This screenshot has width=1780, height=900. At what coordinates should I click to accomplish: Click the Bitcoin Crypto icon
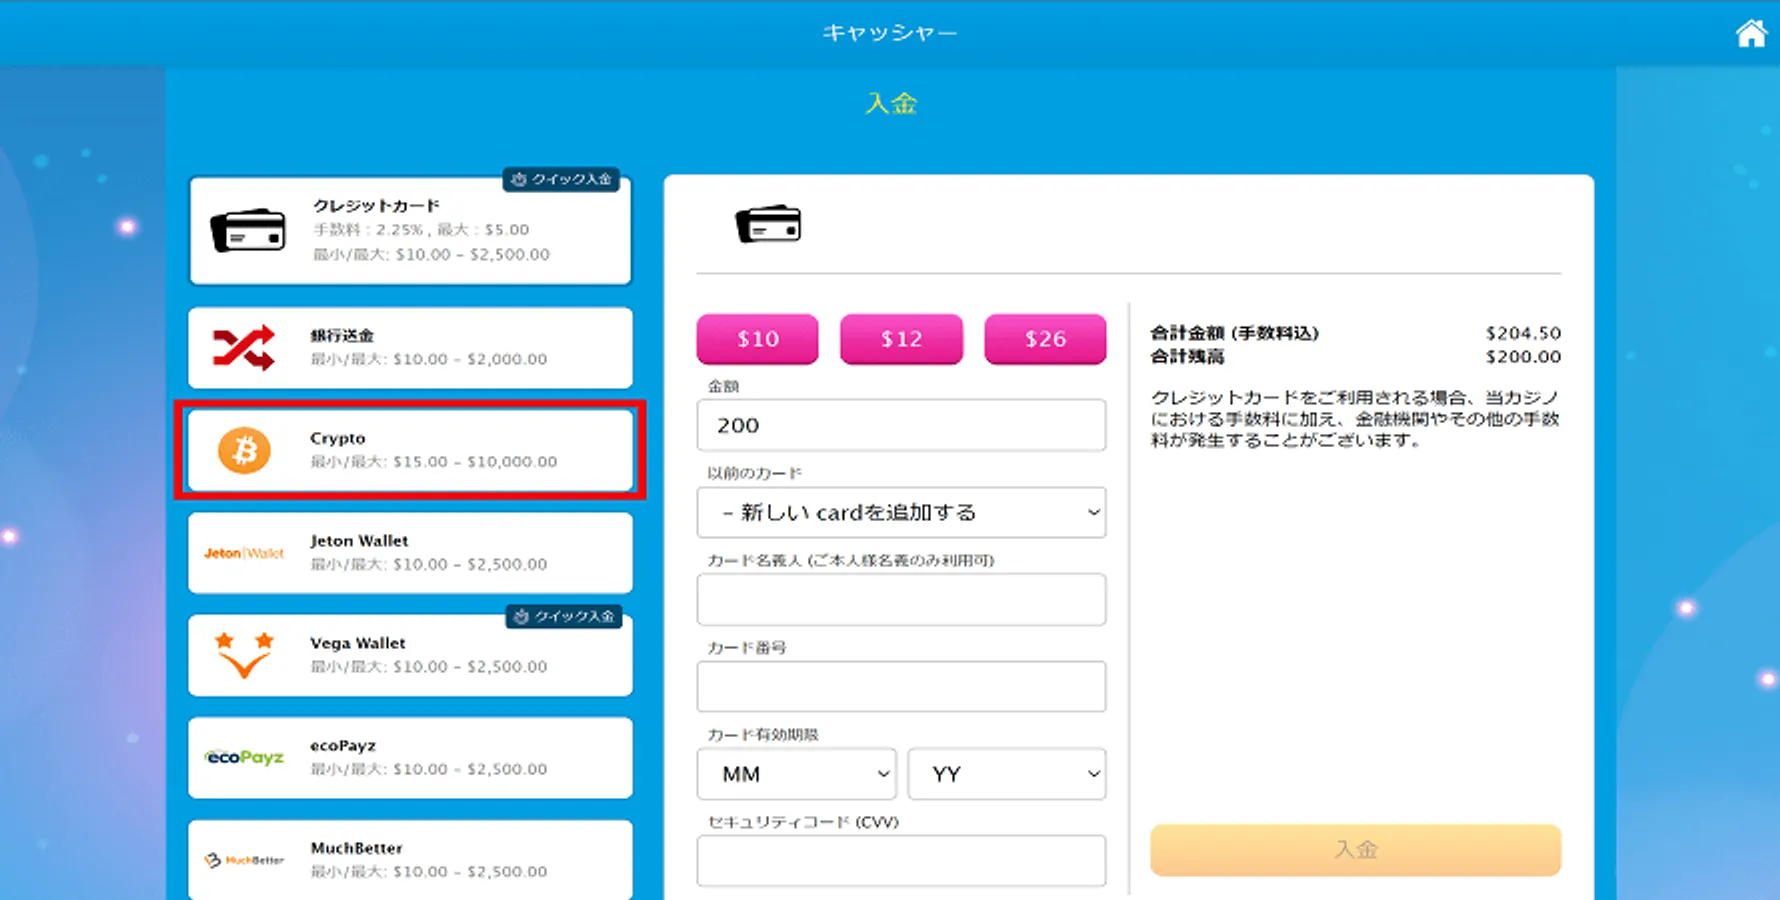(x=244, y=450)
